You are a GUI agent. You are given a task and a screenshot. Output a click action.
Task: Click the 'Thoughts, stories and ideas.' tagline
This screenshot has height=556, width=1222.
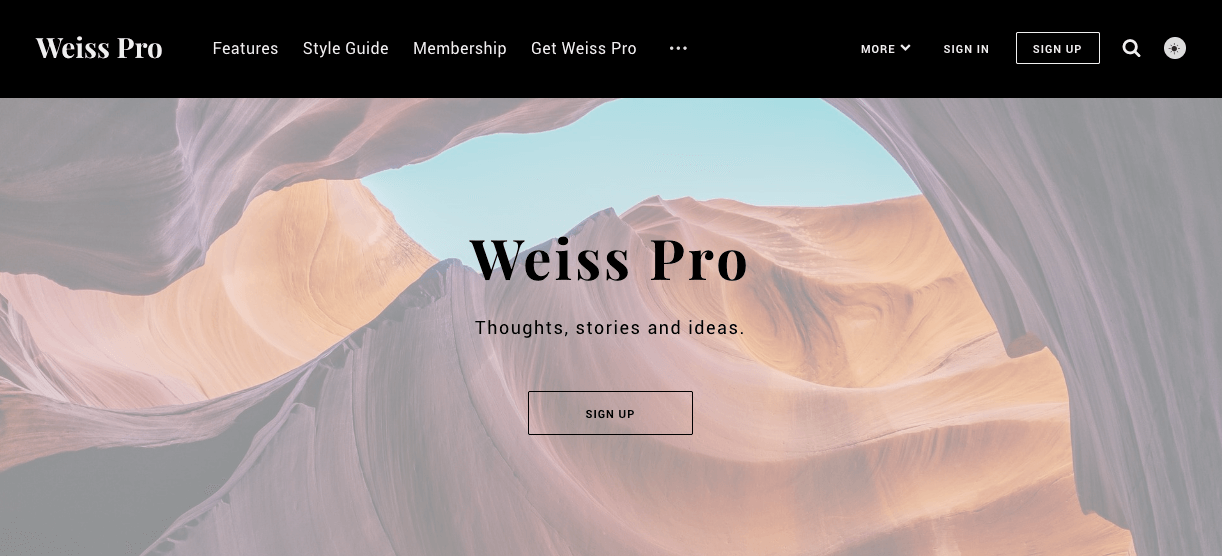(x=610, y=328)
